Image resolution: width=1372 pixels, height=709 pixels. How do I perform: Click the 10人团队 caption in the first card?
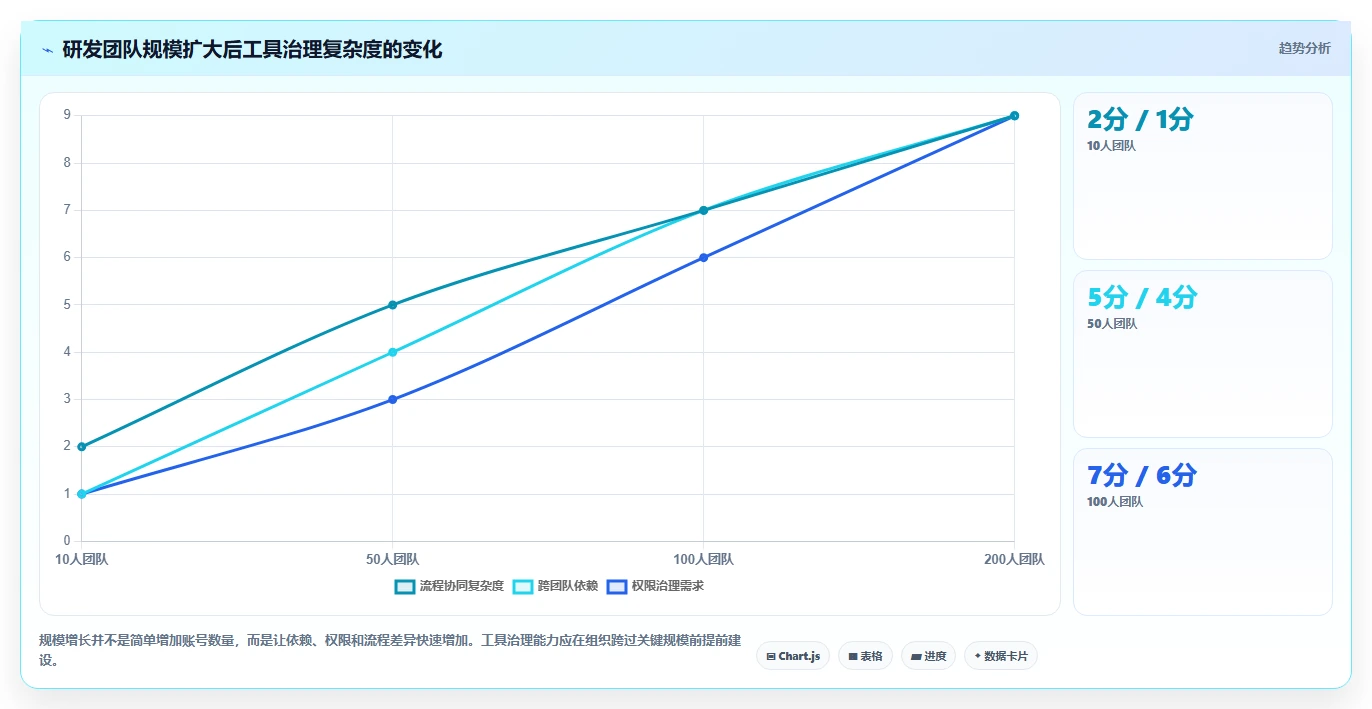pos(1111,146)
